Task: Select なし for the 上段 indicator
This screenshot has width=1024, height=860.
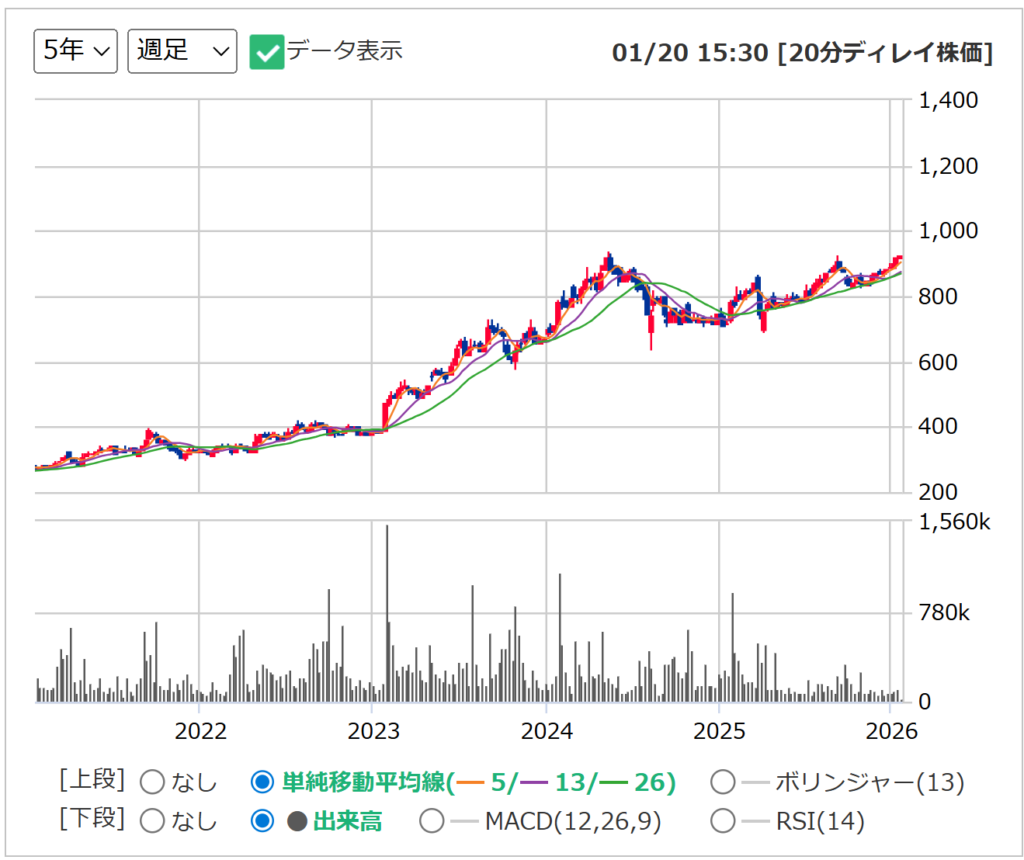Action: click(153, 782)
